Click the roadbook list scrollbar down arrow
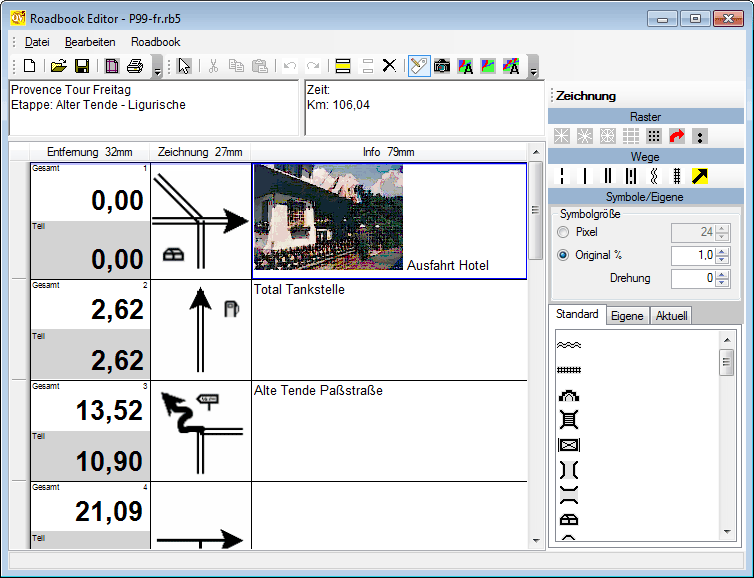Viewport: 754px width, 578px height. tap(536, 540)
